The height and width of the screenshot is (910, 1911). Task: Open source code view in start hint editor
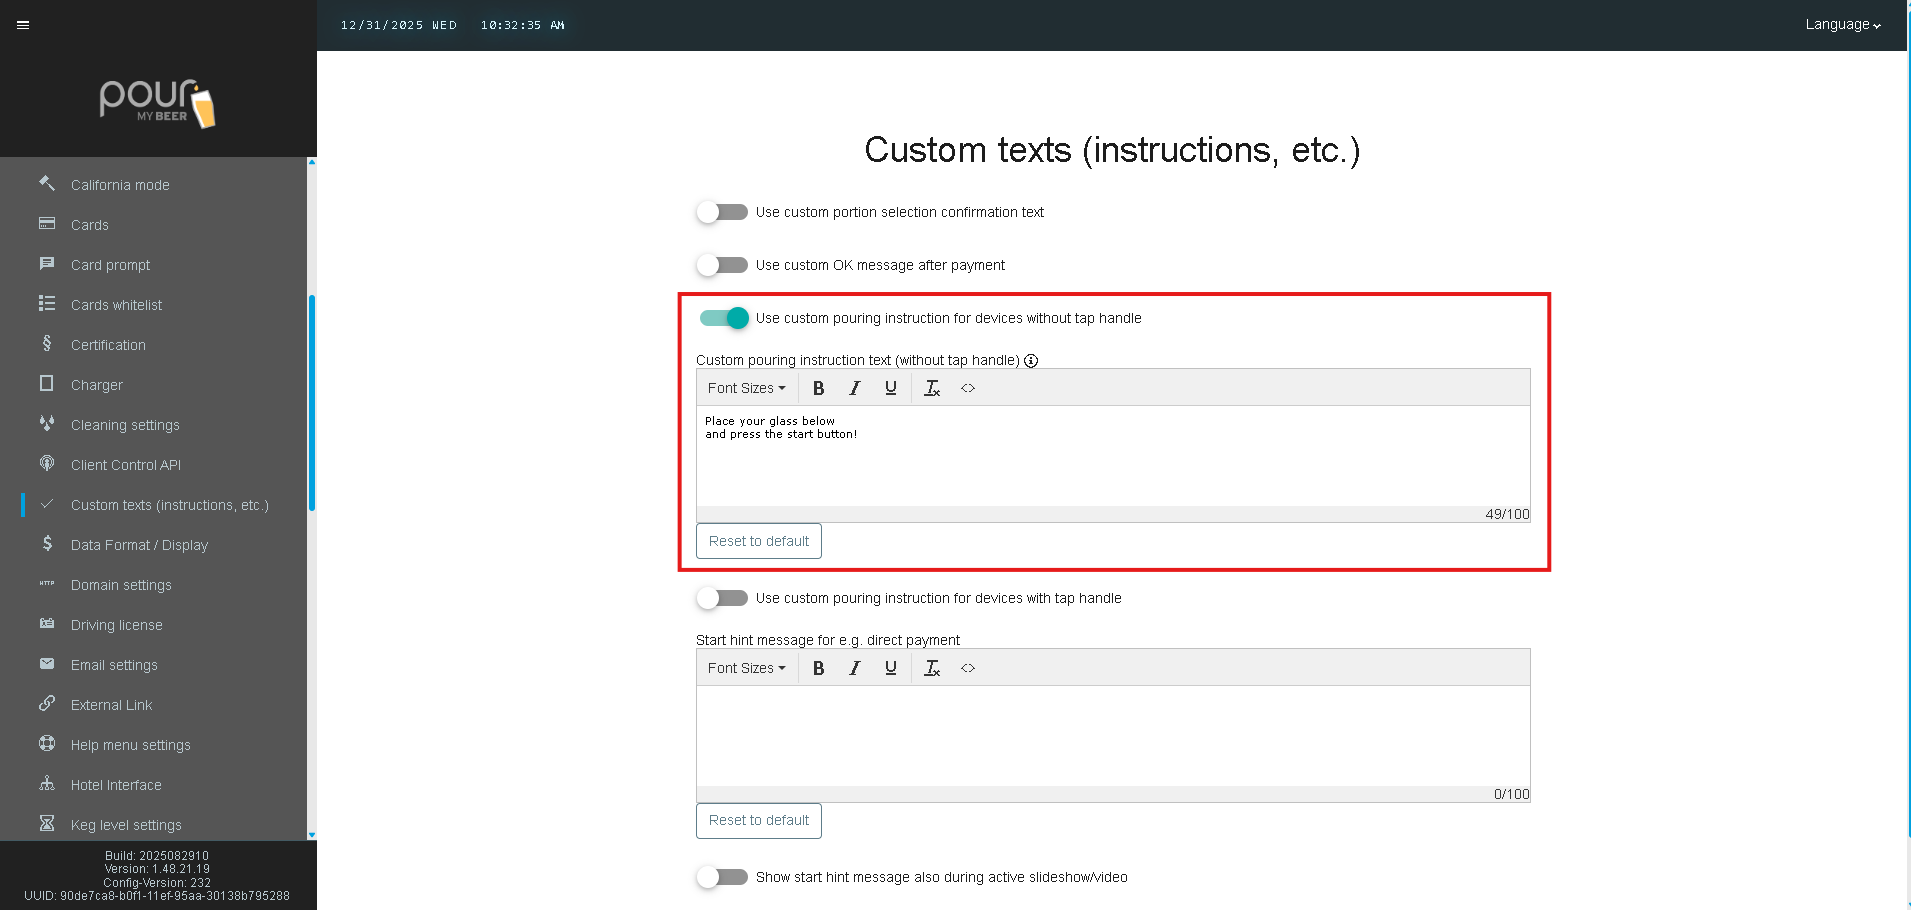pyautogui.click(x=967, y=668)
